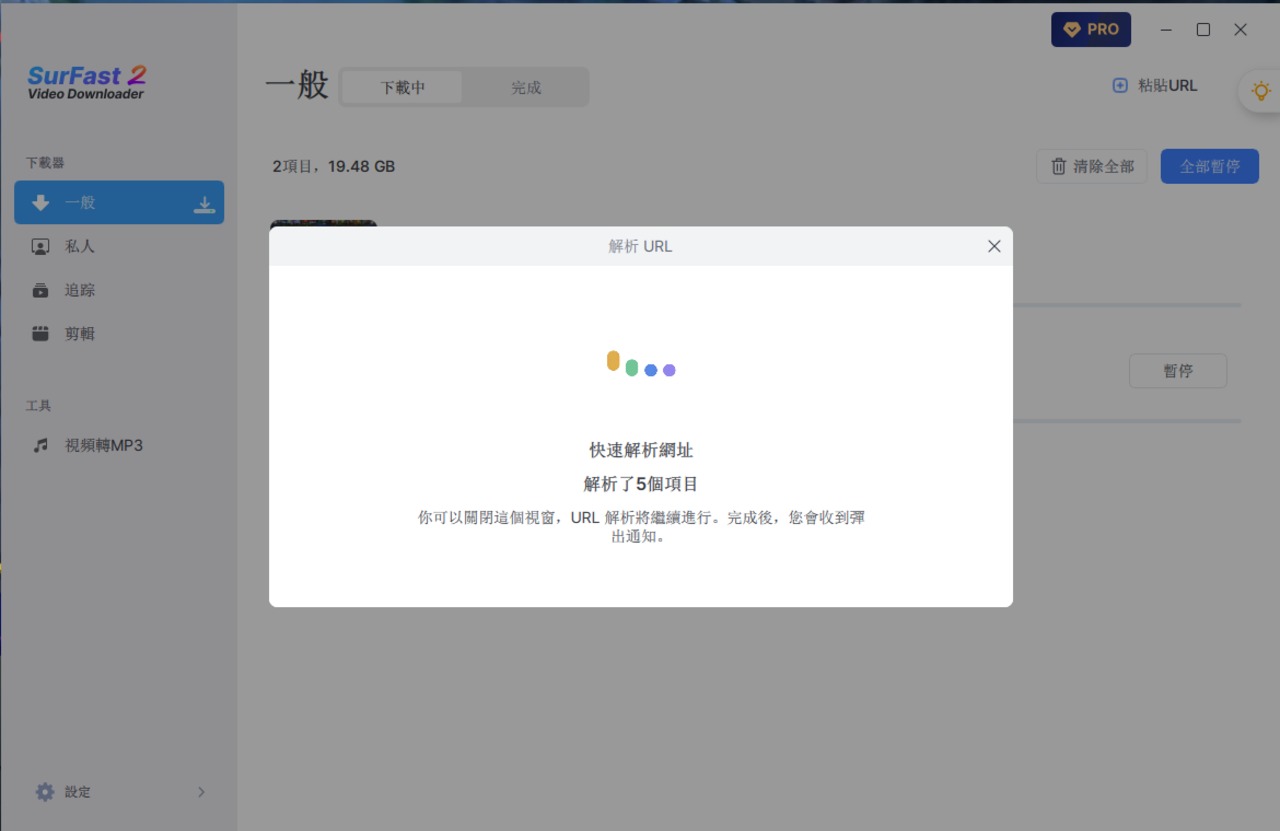Switch to the 下載中 tab
This screenshot has height=831, width=1280.
coord(402,87)
